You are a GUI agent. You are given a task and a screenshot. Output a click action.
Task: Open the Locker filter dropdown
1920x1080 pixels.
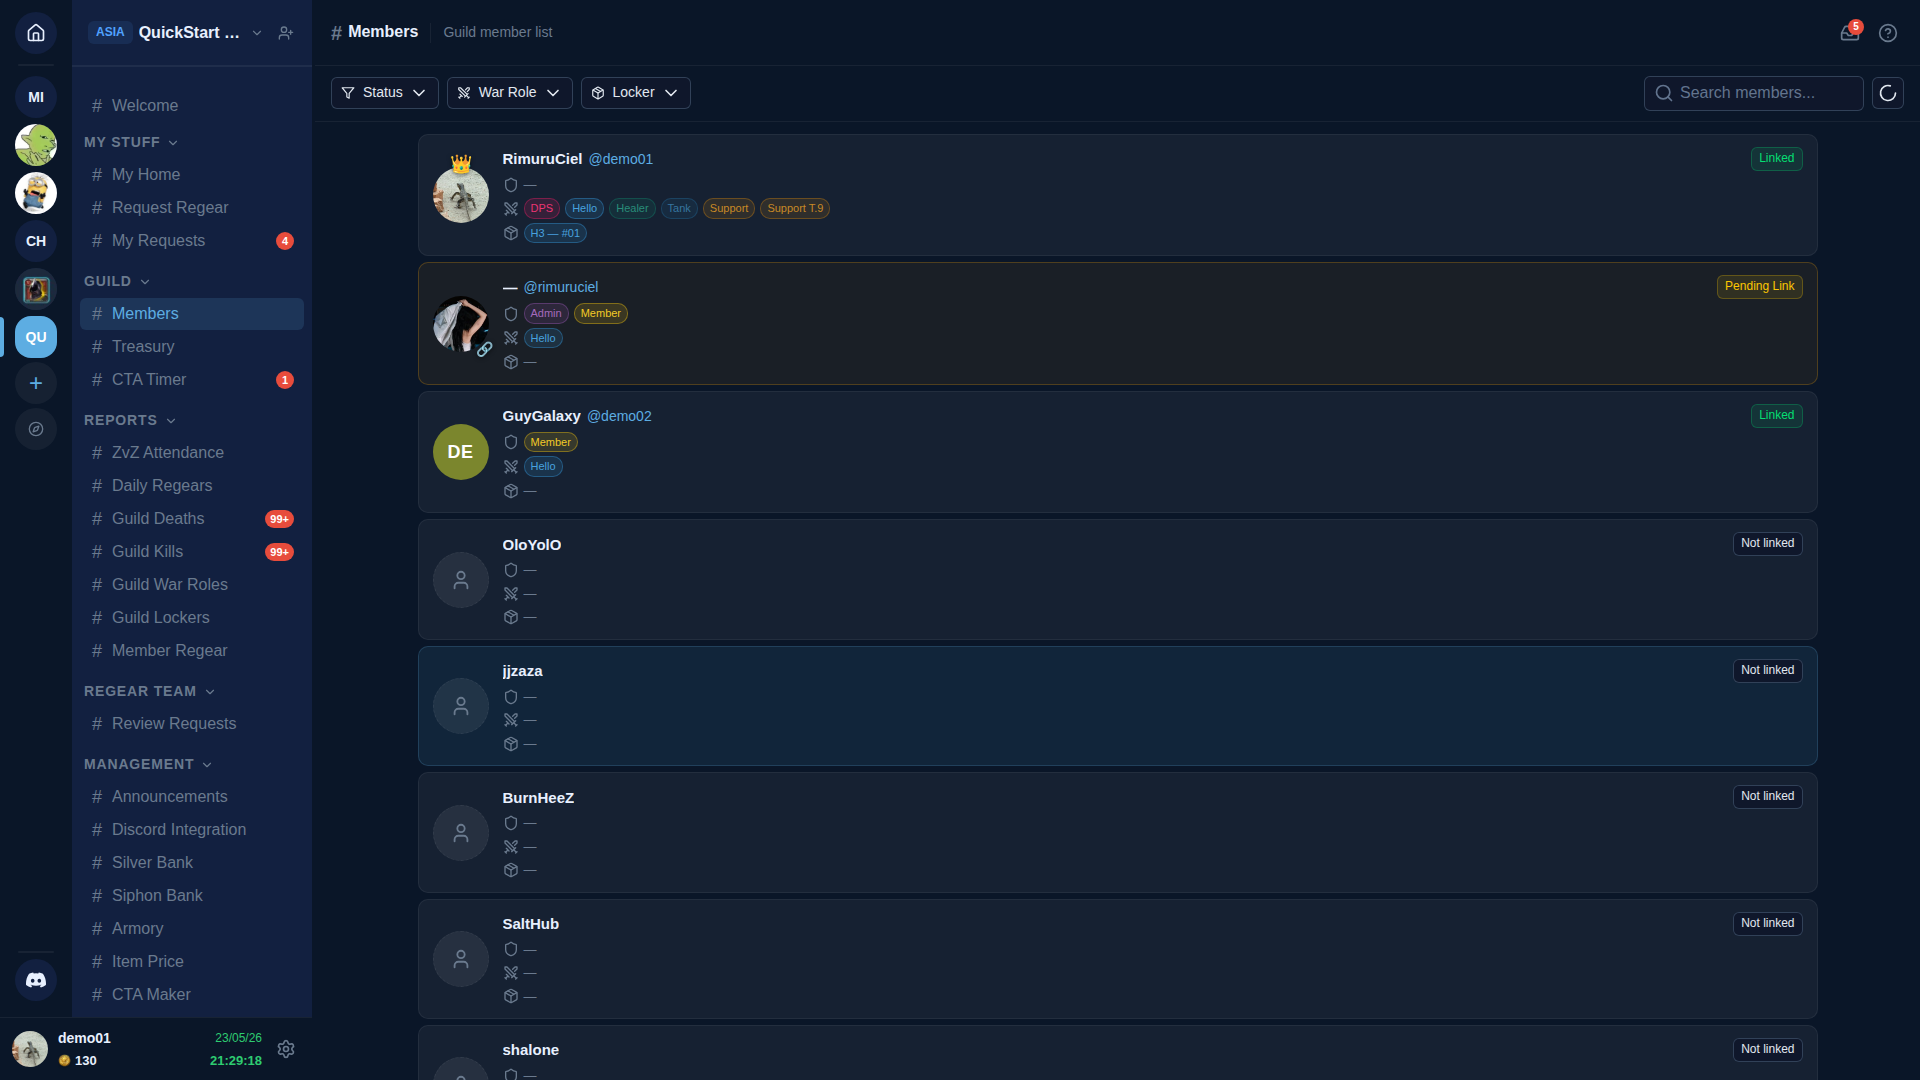click(636, 93)
